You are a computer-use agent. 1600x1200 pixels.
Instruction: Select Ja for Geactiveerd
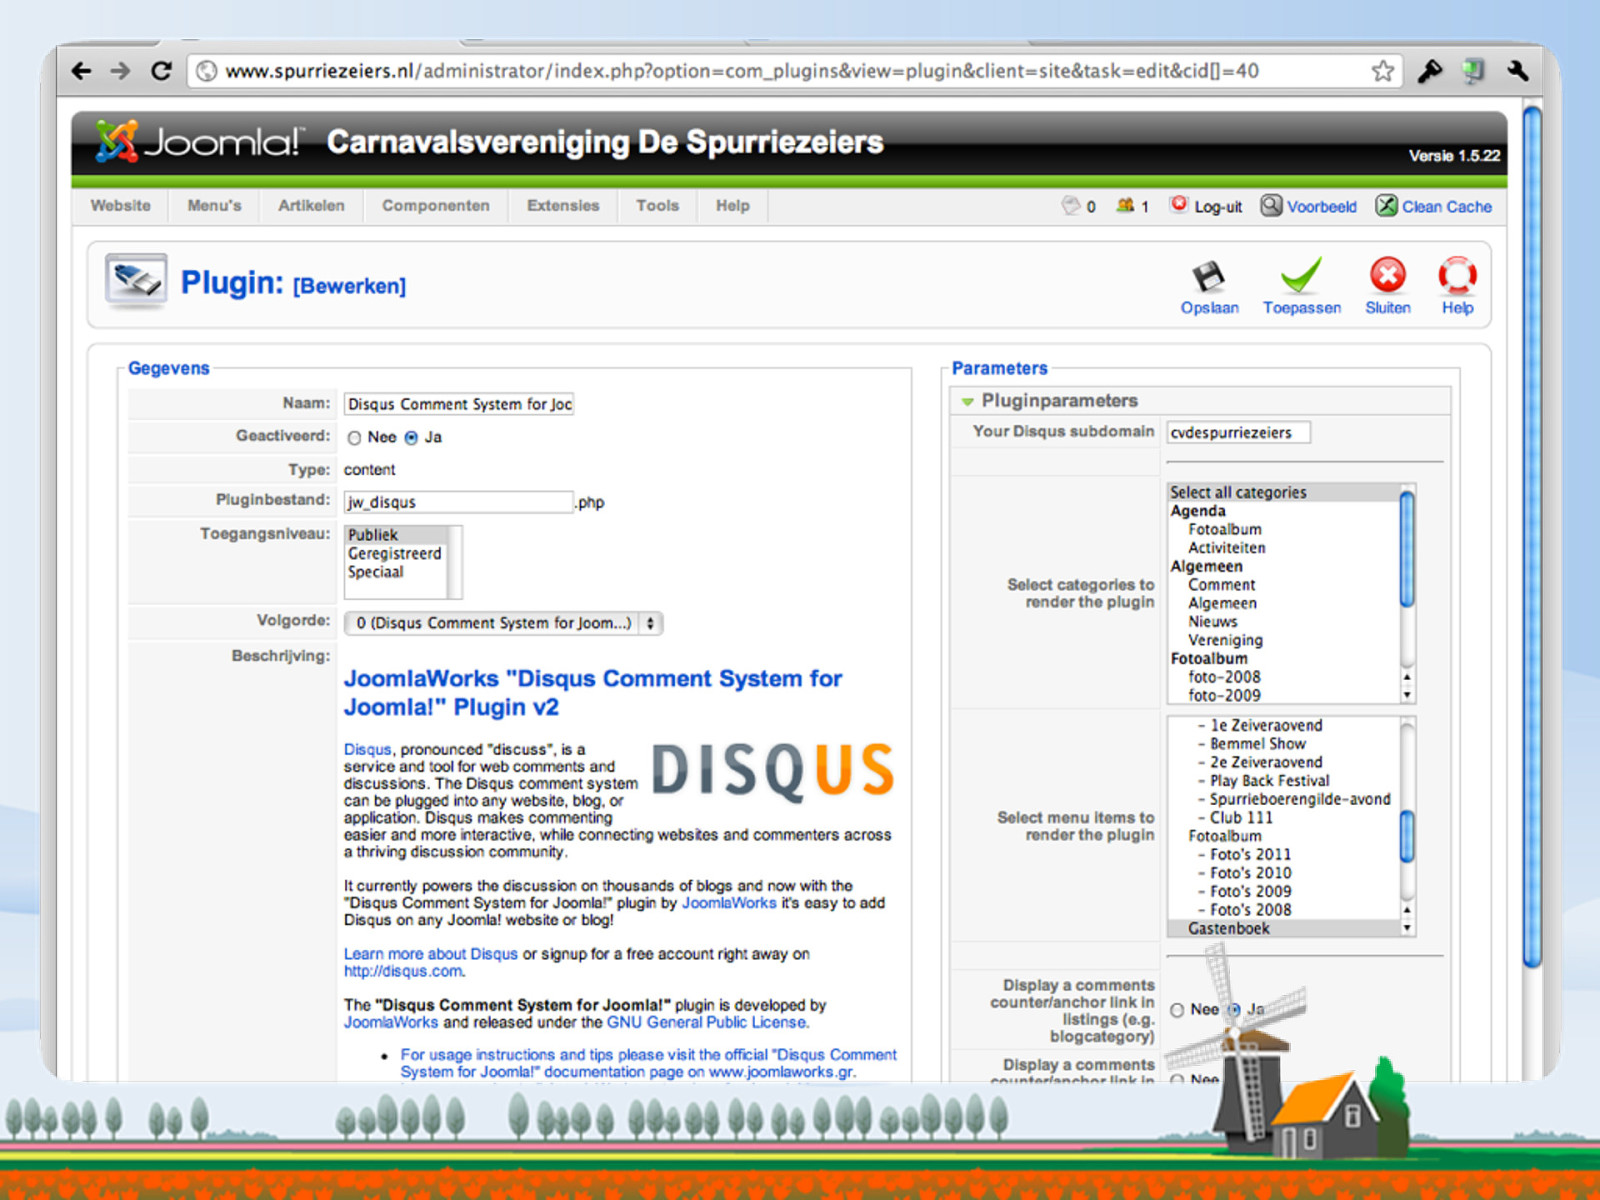411,438
